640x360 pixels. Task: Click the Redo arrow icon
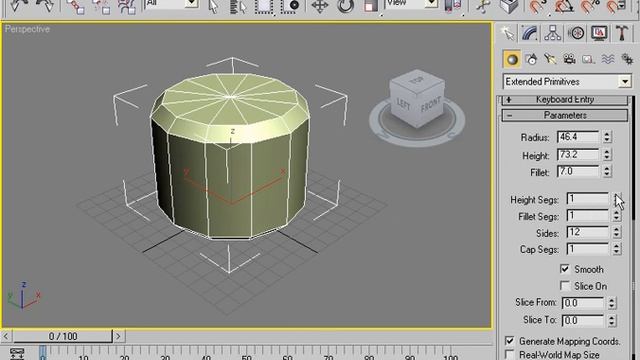(44, 6)
